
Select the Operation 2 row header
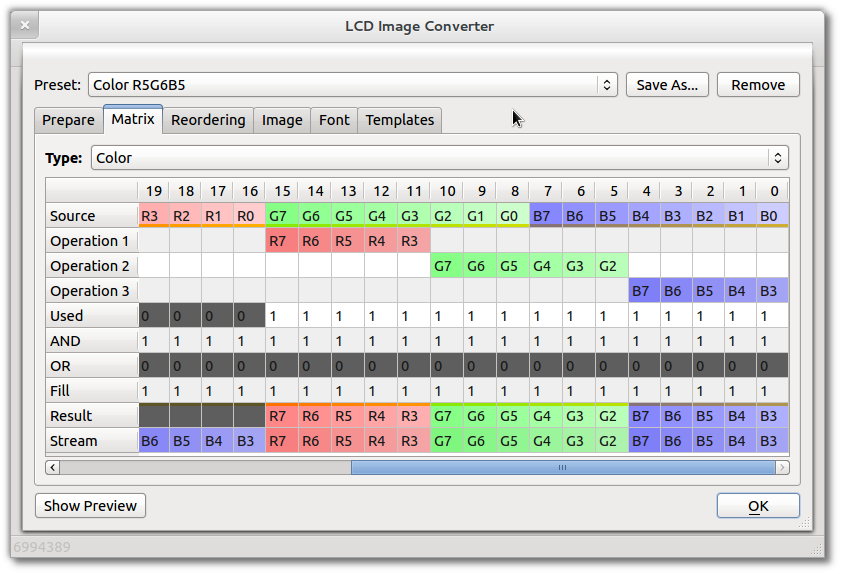click(91, 266)
